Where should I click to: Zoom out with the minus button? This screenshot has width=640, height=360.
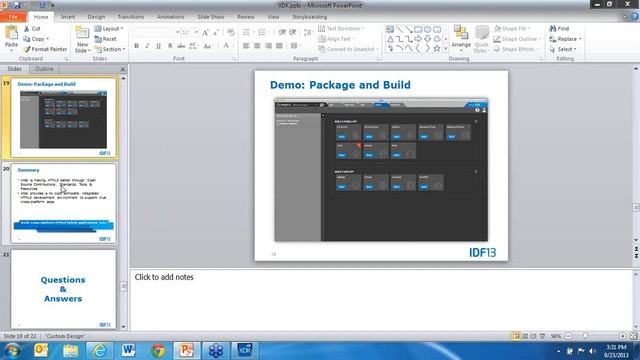[x=568, y=336]
